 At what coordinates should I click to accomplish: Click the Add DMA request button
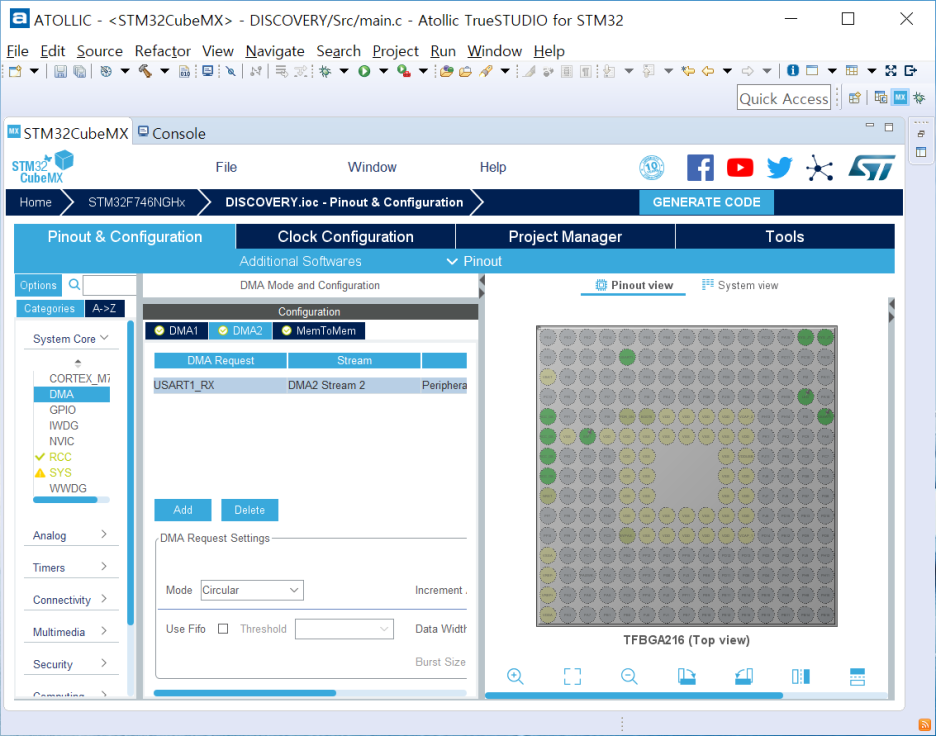(183, 510)
